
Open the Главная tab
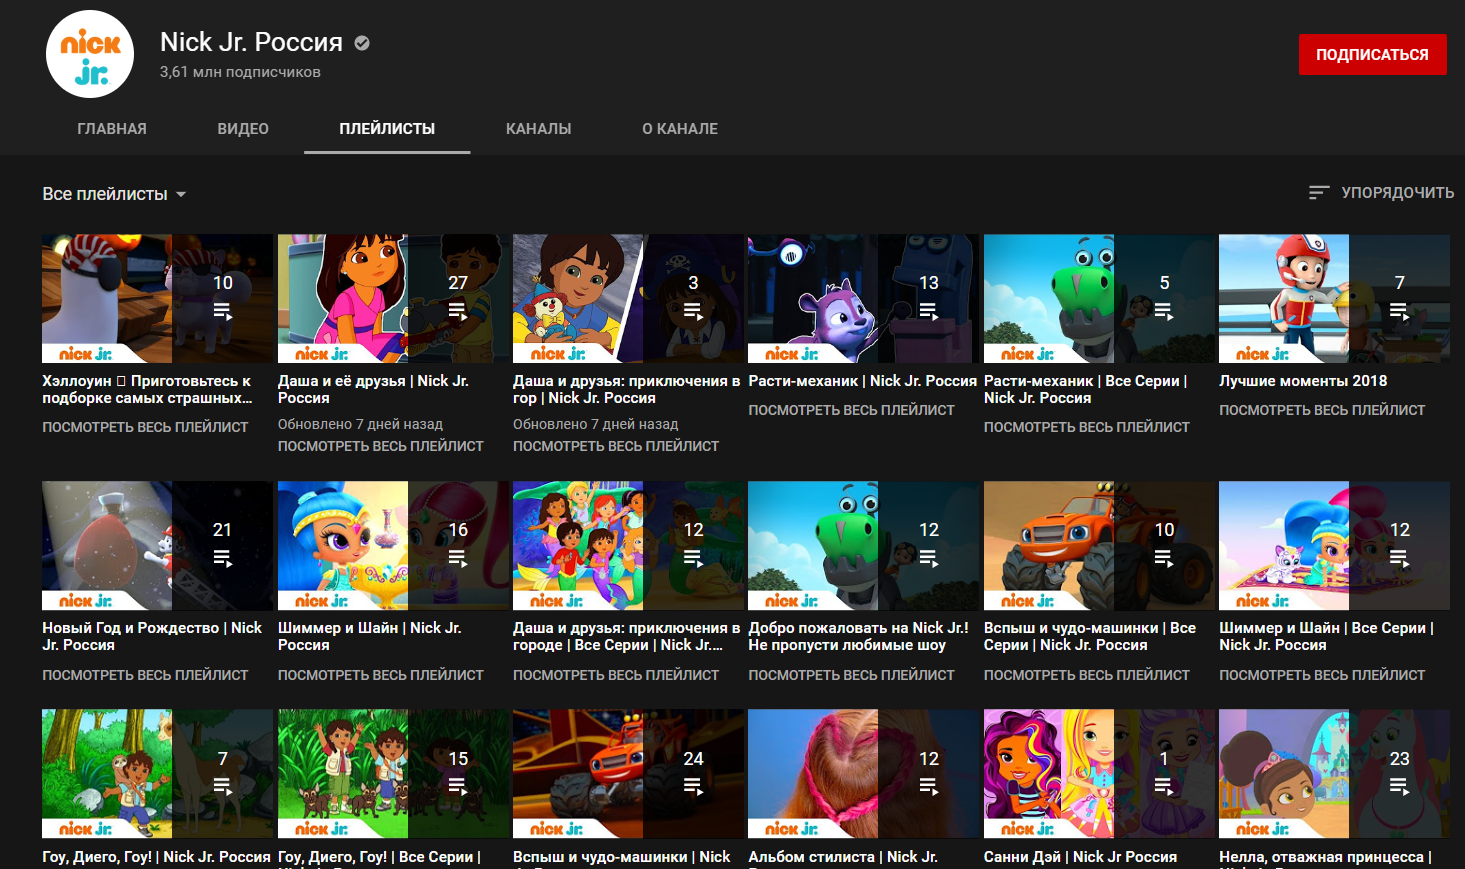(112, 129)
